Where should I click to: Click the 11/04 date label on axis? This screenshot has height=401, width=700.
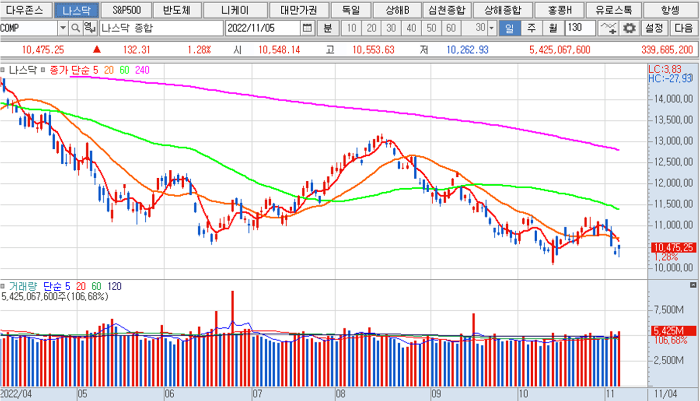pos(666,394)
